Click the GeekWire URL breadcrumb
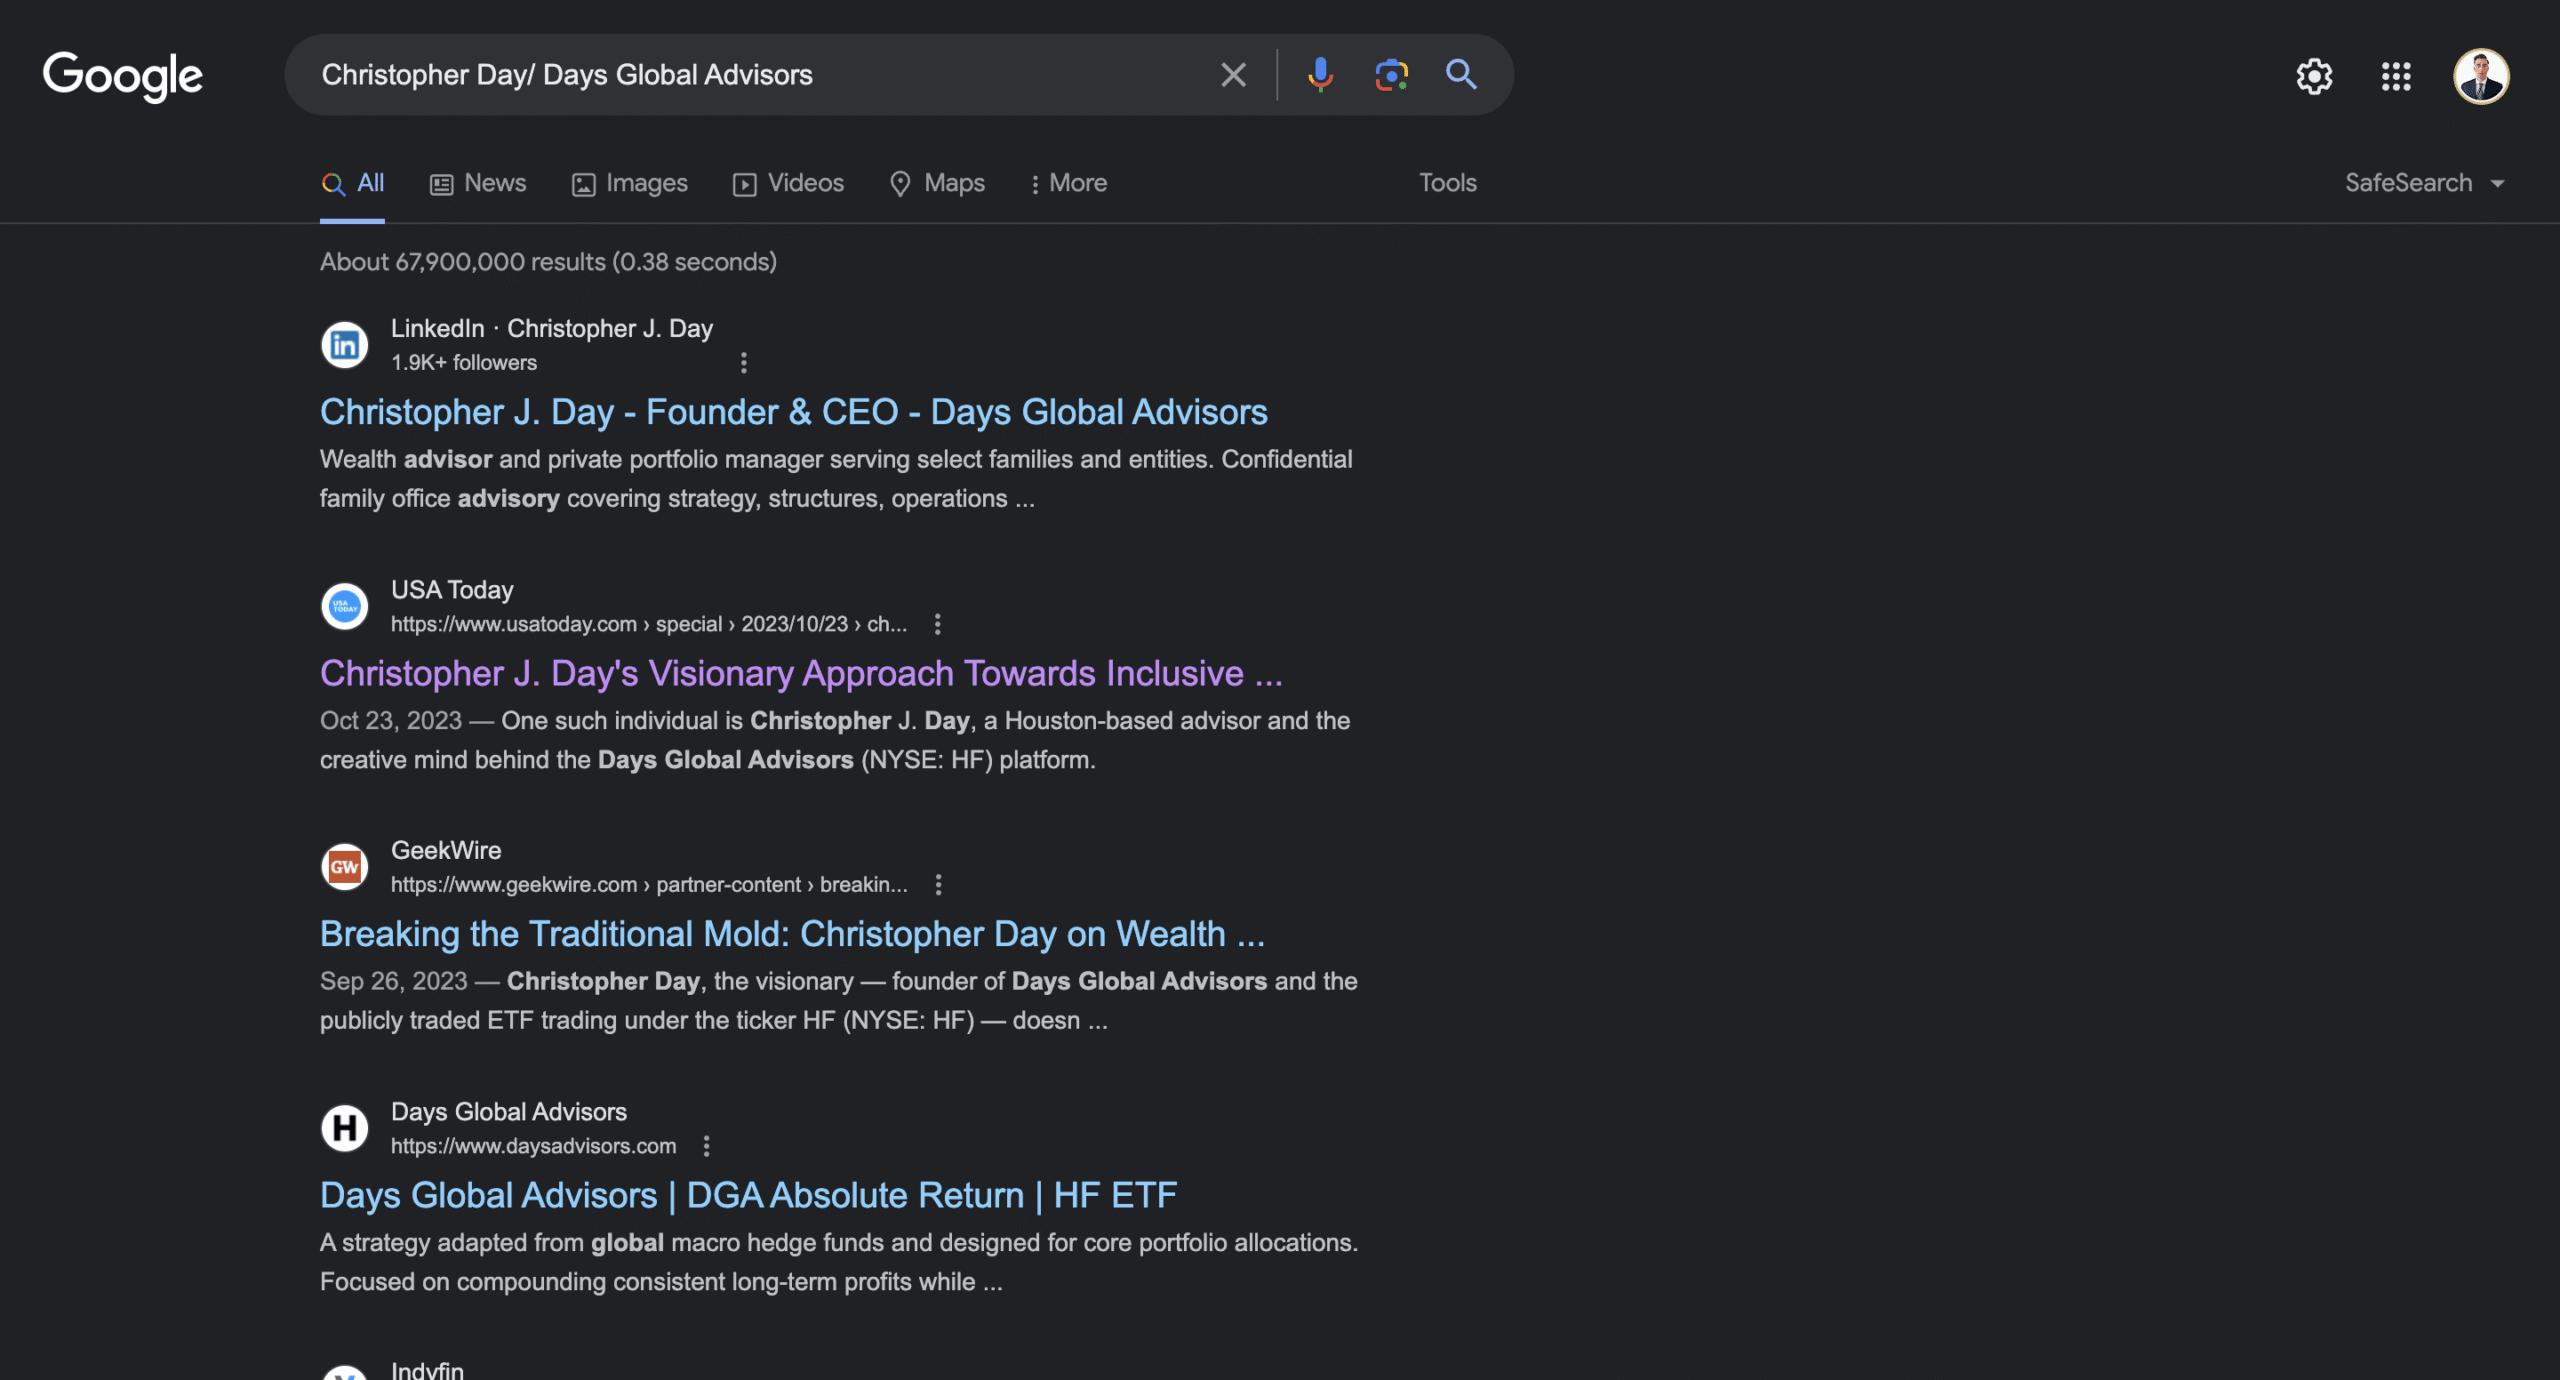This screenshot has height=1380, width=2560. 649,884
